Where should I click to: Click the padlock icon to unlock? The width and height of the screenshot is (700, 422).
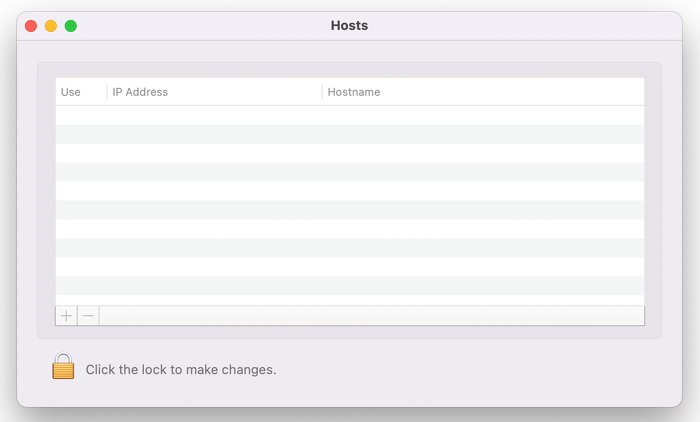click(63, 367)
